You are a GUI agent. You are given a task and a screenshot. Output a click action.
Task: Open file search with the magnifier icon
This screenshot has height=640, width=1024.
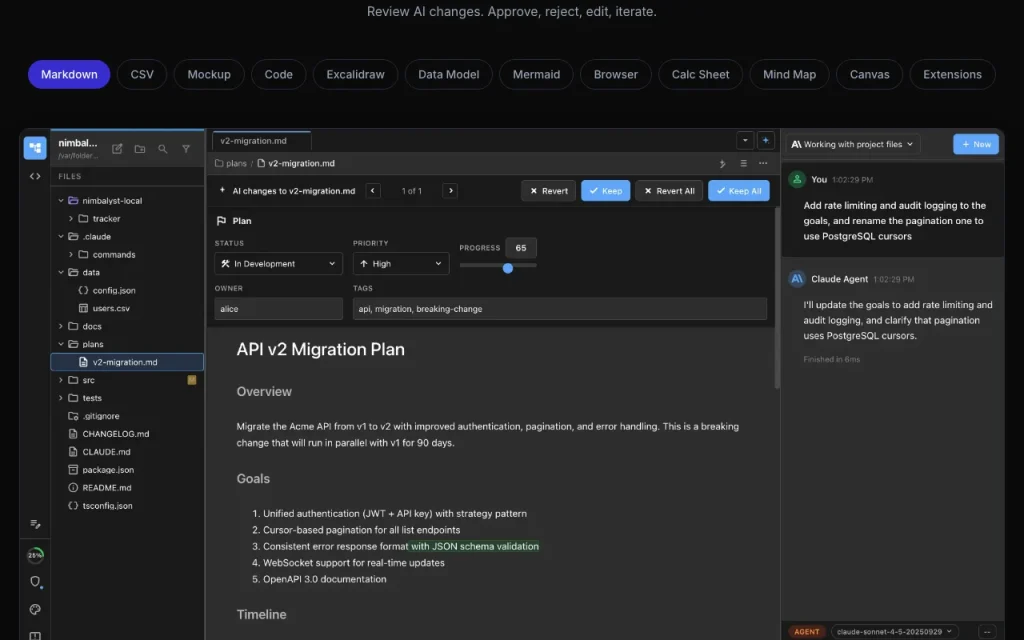163,149
